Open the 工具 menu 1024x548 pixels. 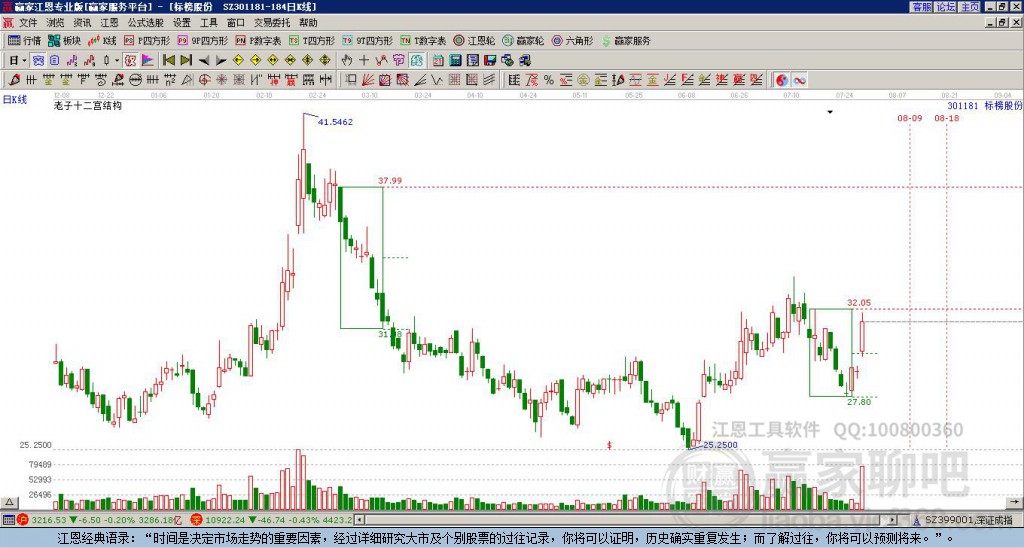click(209, 23)
